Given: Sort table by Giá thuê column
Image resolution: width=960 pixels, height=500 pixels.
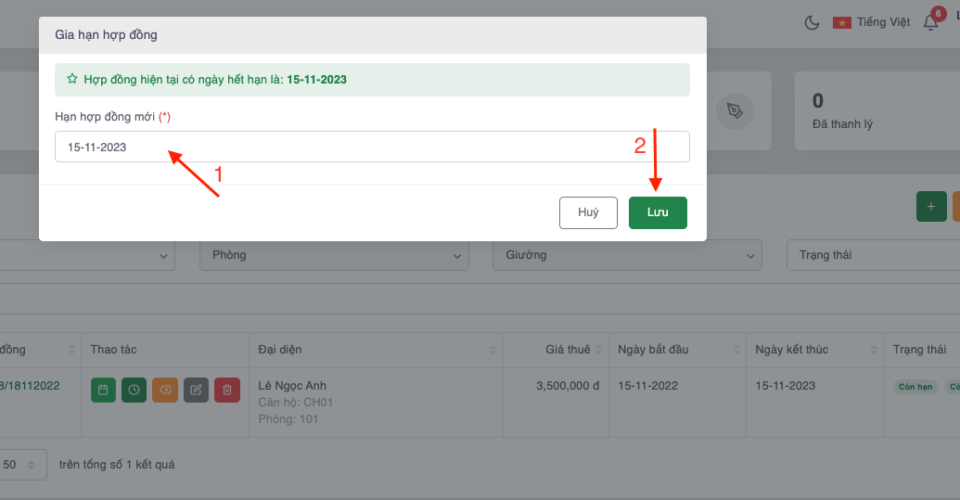Looking at the screenshot, I should click(567, 350).
